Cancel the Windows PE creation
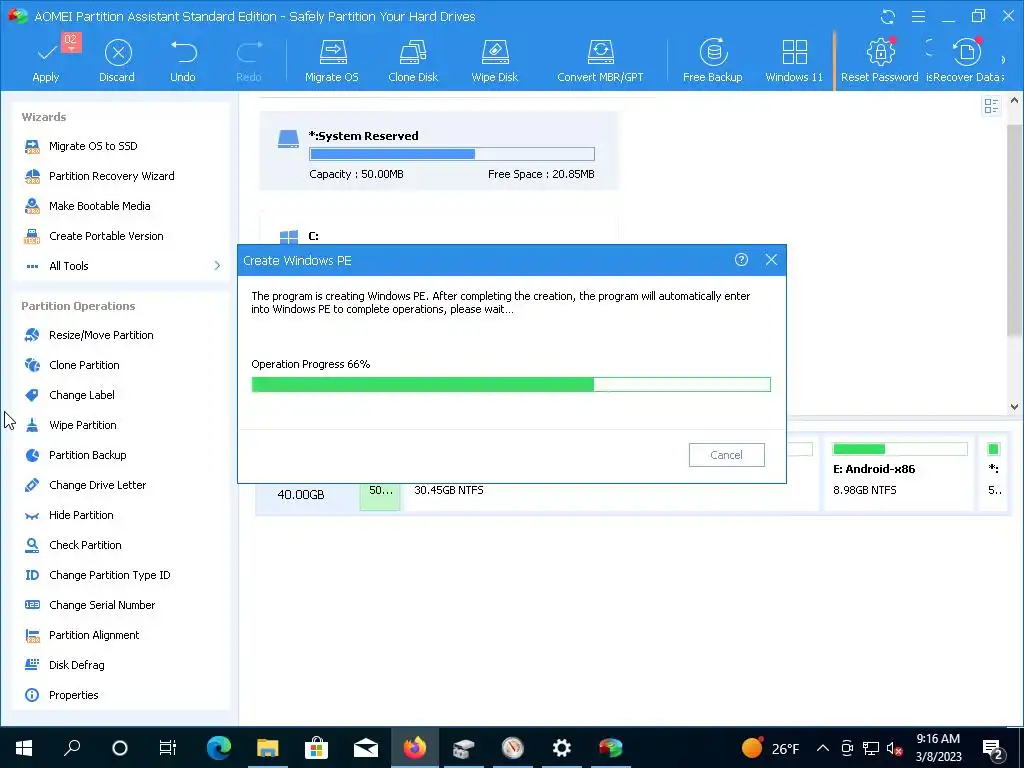The image size is (1024, 768). [726, 455]
